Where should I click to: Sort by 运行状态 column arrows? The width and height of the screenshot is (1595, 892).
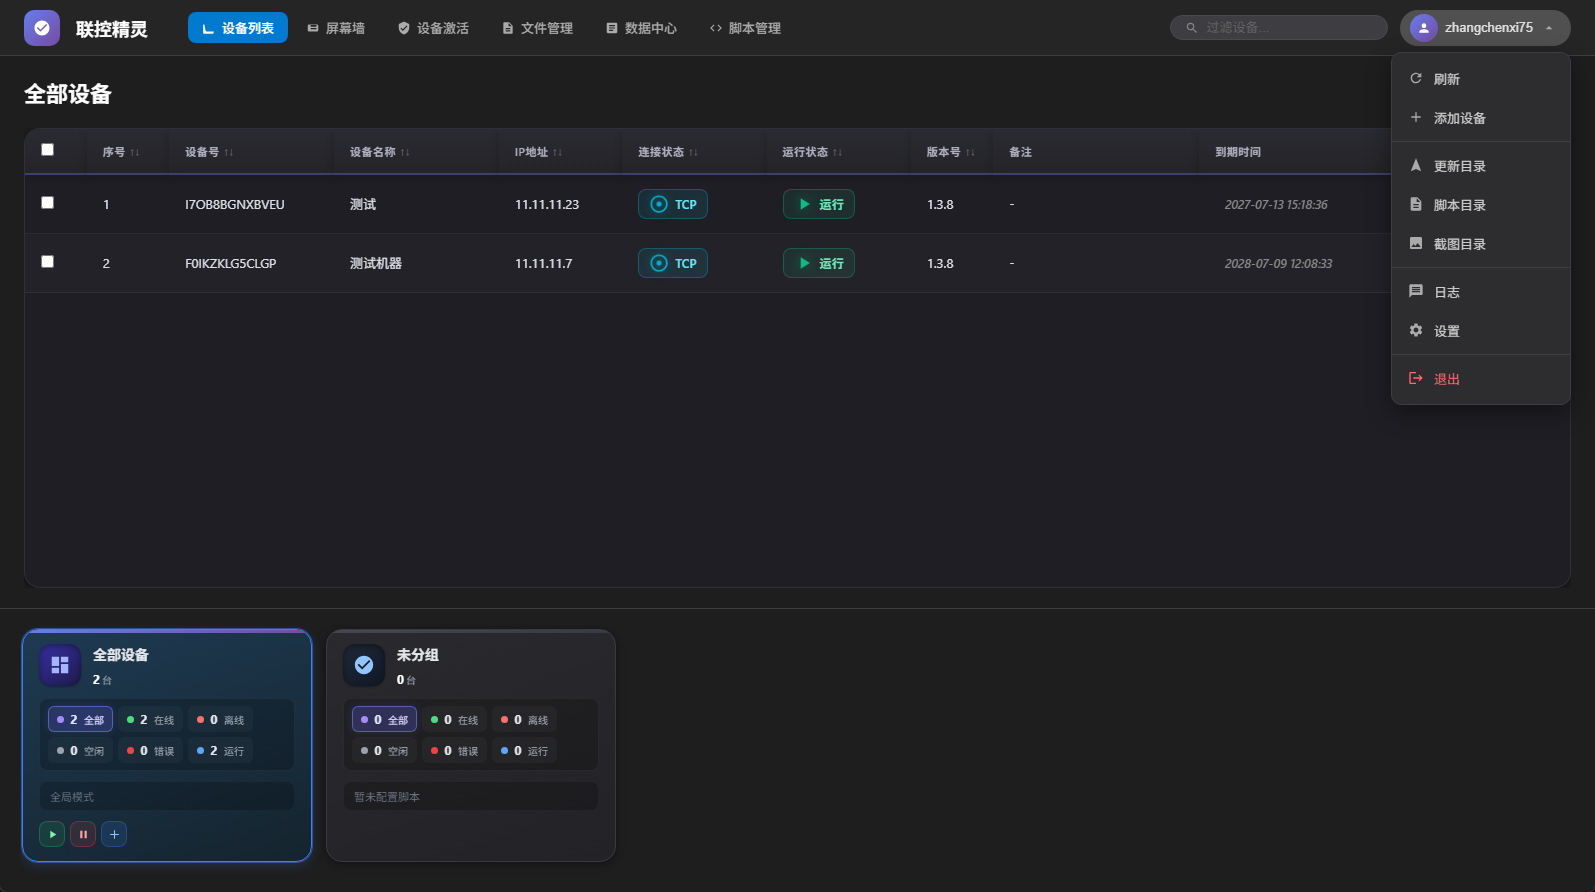click(838, 152)
